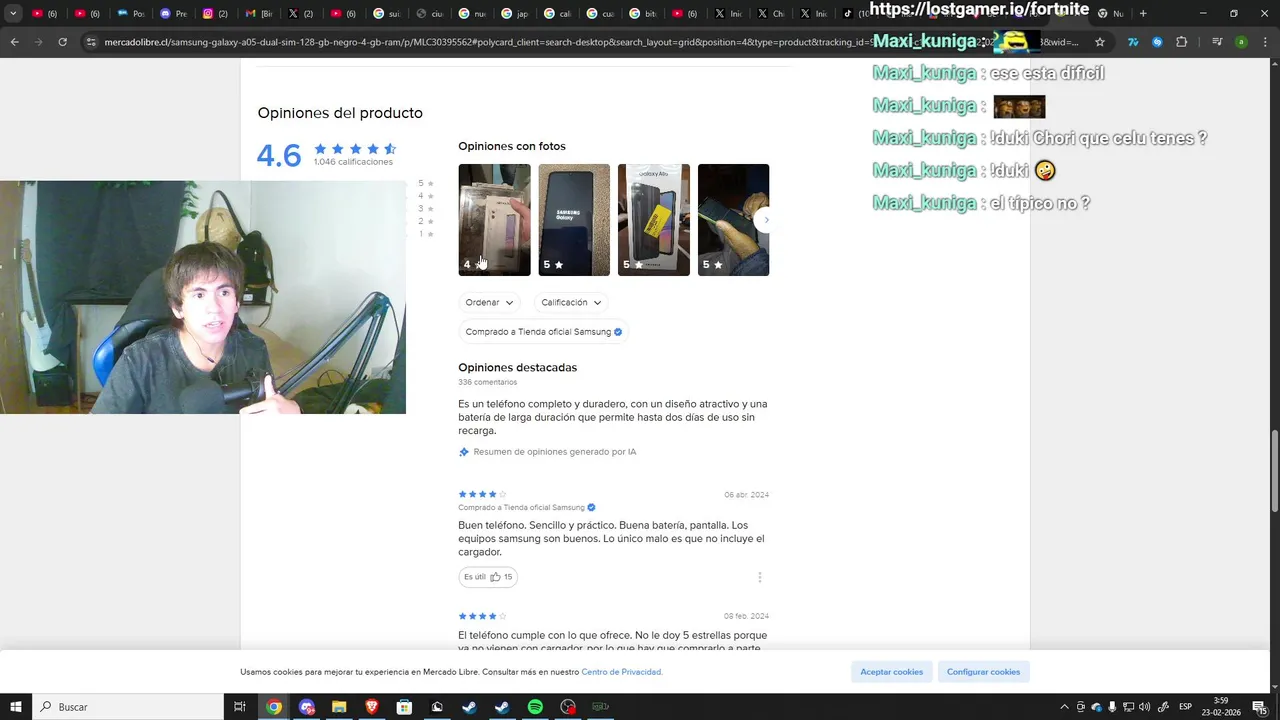Open Brave browser from the taskbar

(372, 707)
